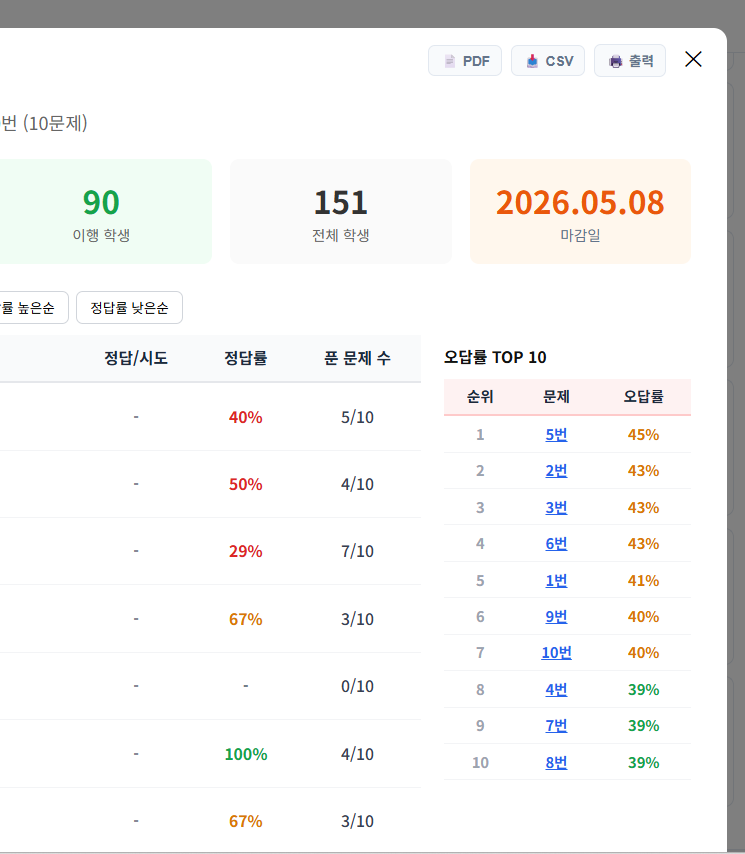Click the 순위 header cell
Screen dimensions: 745x854
click(480, 396)
